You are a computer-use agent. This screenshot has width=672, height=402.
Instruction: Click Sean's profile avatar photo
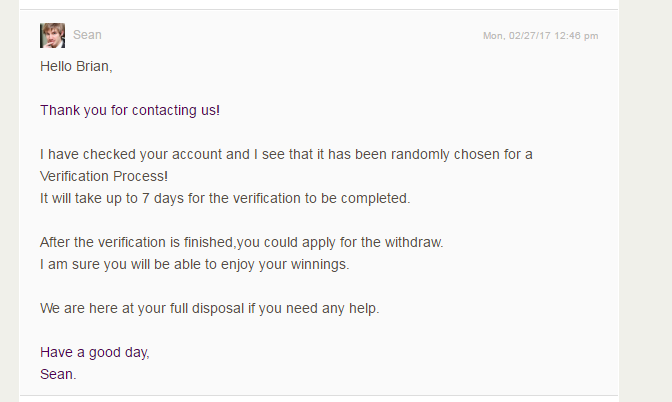click(x=52, y=35)
